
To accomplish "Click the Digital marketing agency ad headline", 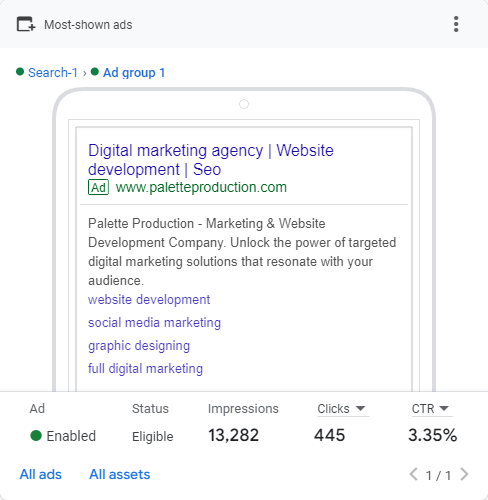I will tap(211, 160).
